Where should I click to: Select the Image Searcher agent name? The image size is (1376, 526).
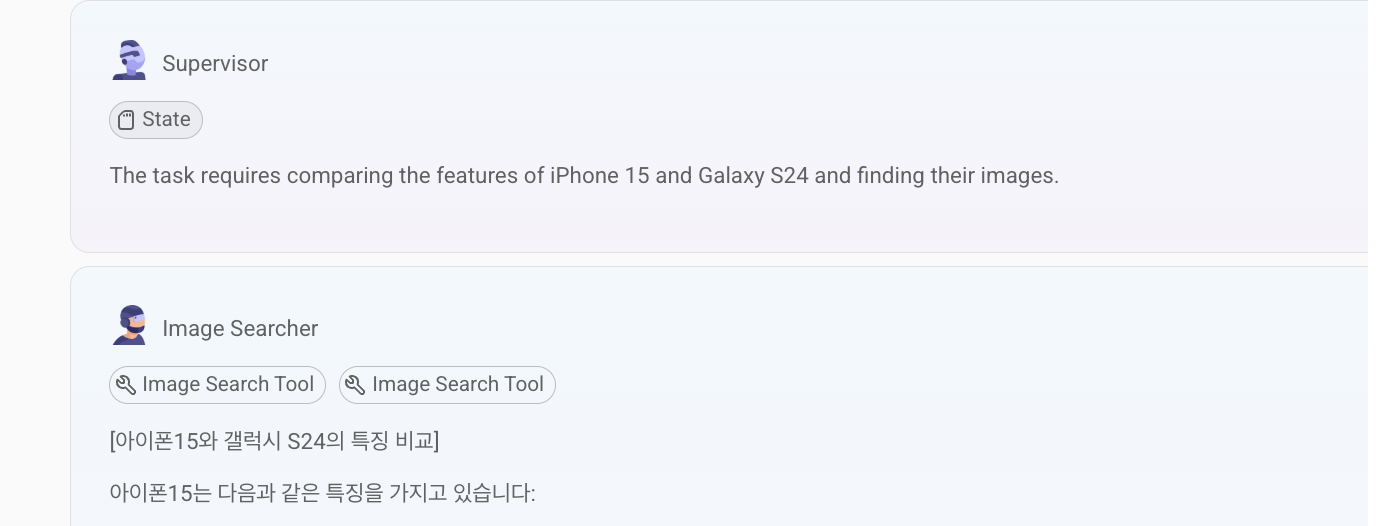[240, 329]
